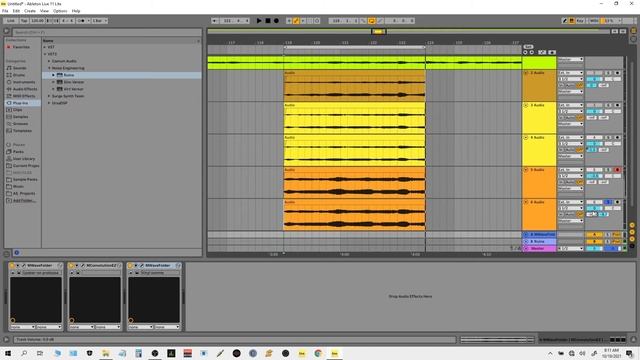640x360 pixels.
Task: Open User Library under Places
Action: (24, 159)
